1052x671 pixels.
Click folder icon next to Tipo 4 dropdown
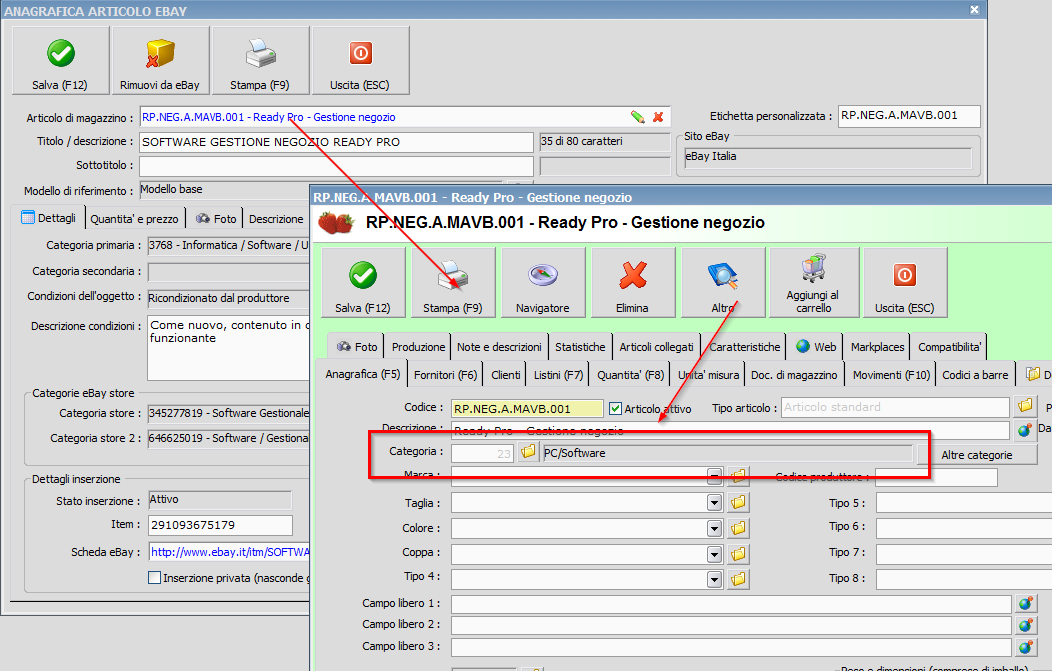point(738,578)
